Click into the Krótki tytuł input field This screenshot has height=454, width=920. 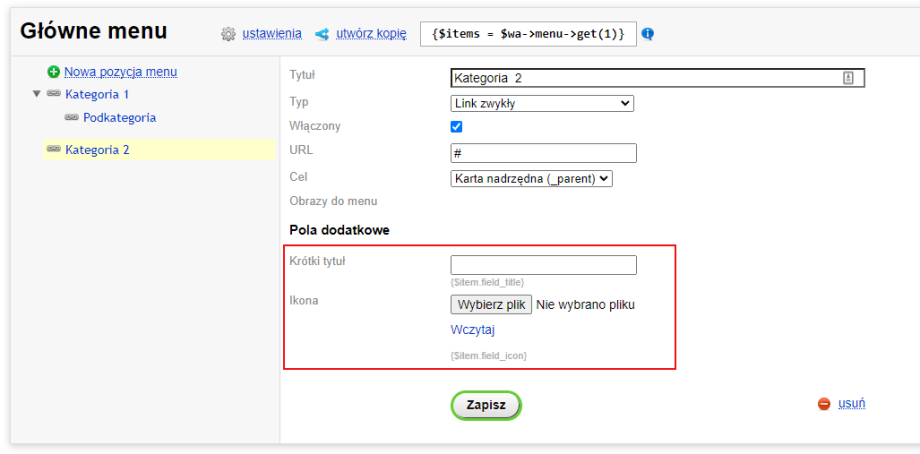click(x=543, y=265)
